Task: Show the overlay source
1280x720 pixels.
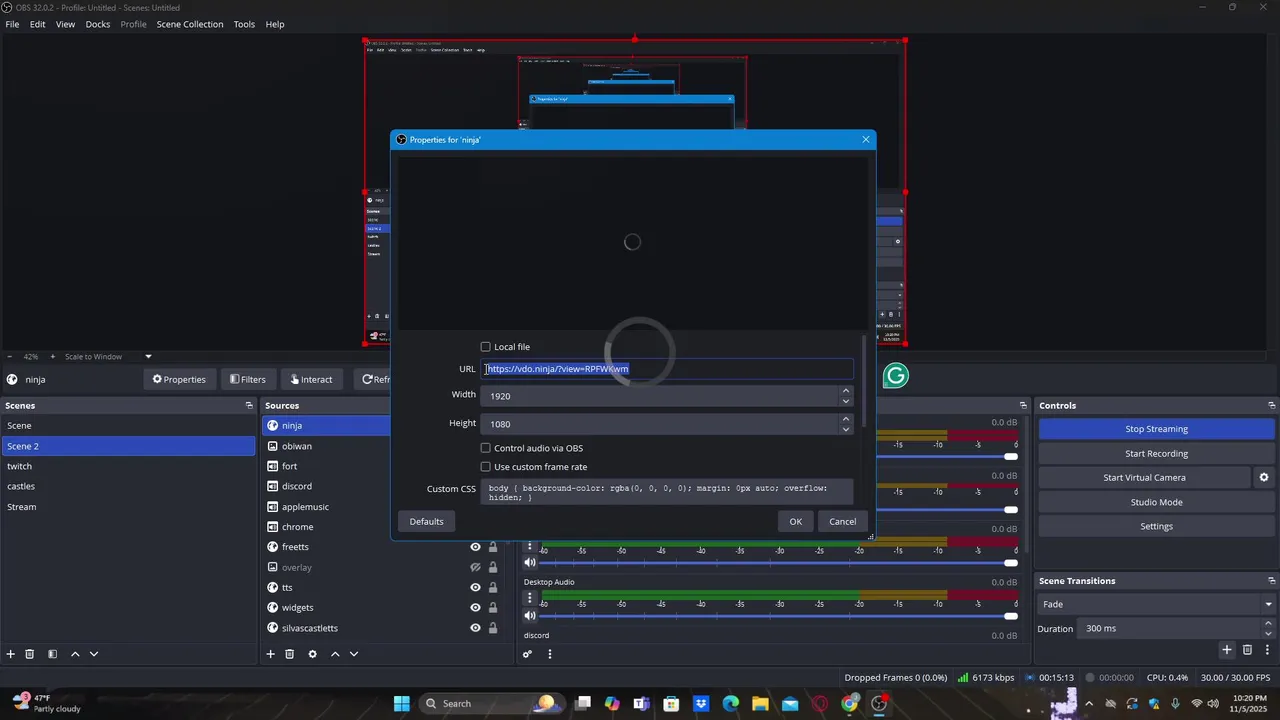Action: pos(476,567)
